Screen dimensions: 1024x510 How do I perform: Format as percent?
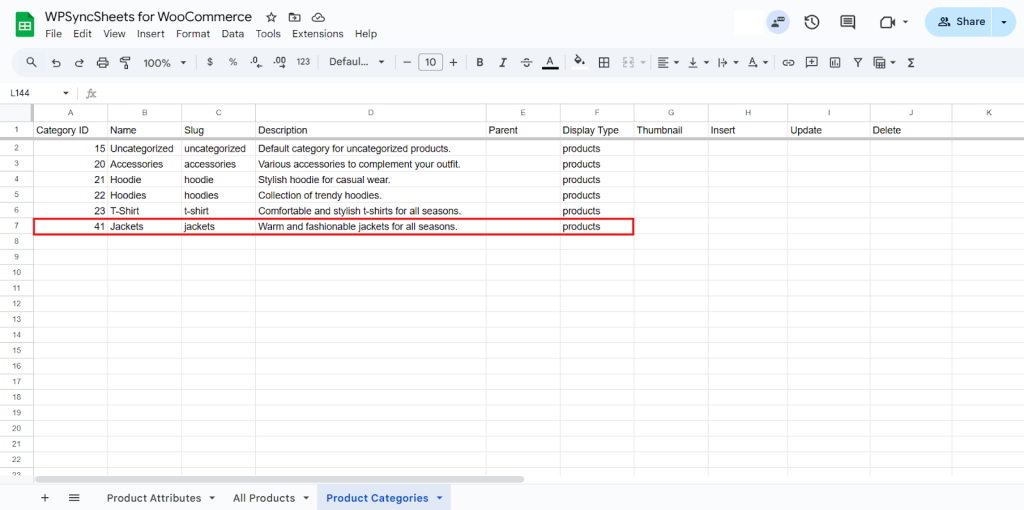tap(232, 62)
